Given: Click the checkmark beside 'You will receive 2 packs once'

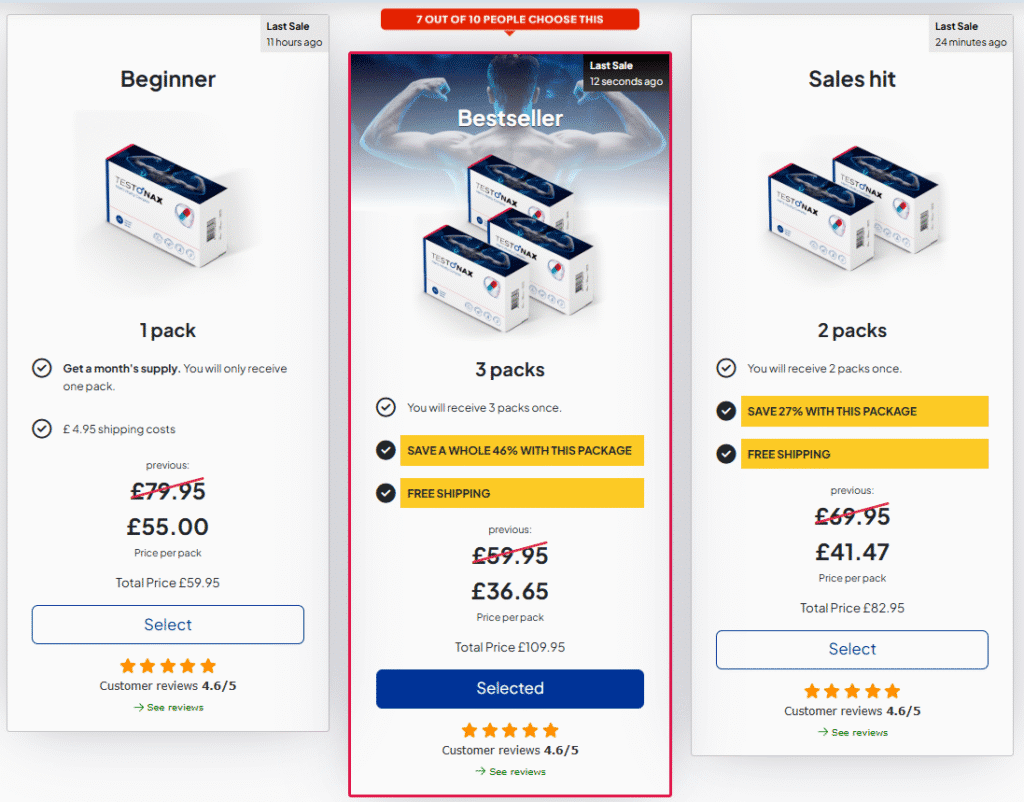Looking at the screenshot, I should (x=727, y=368).
